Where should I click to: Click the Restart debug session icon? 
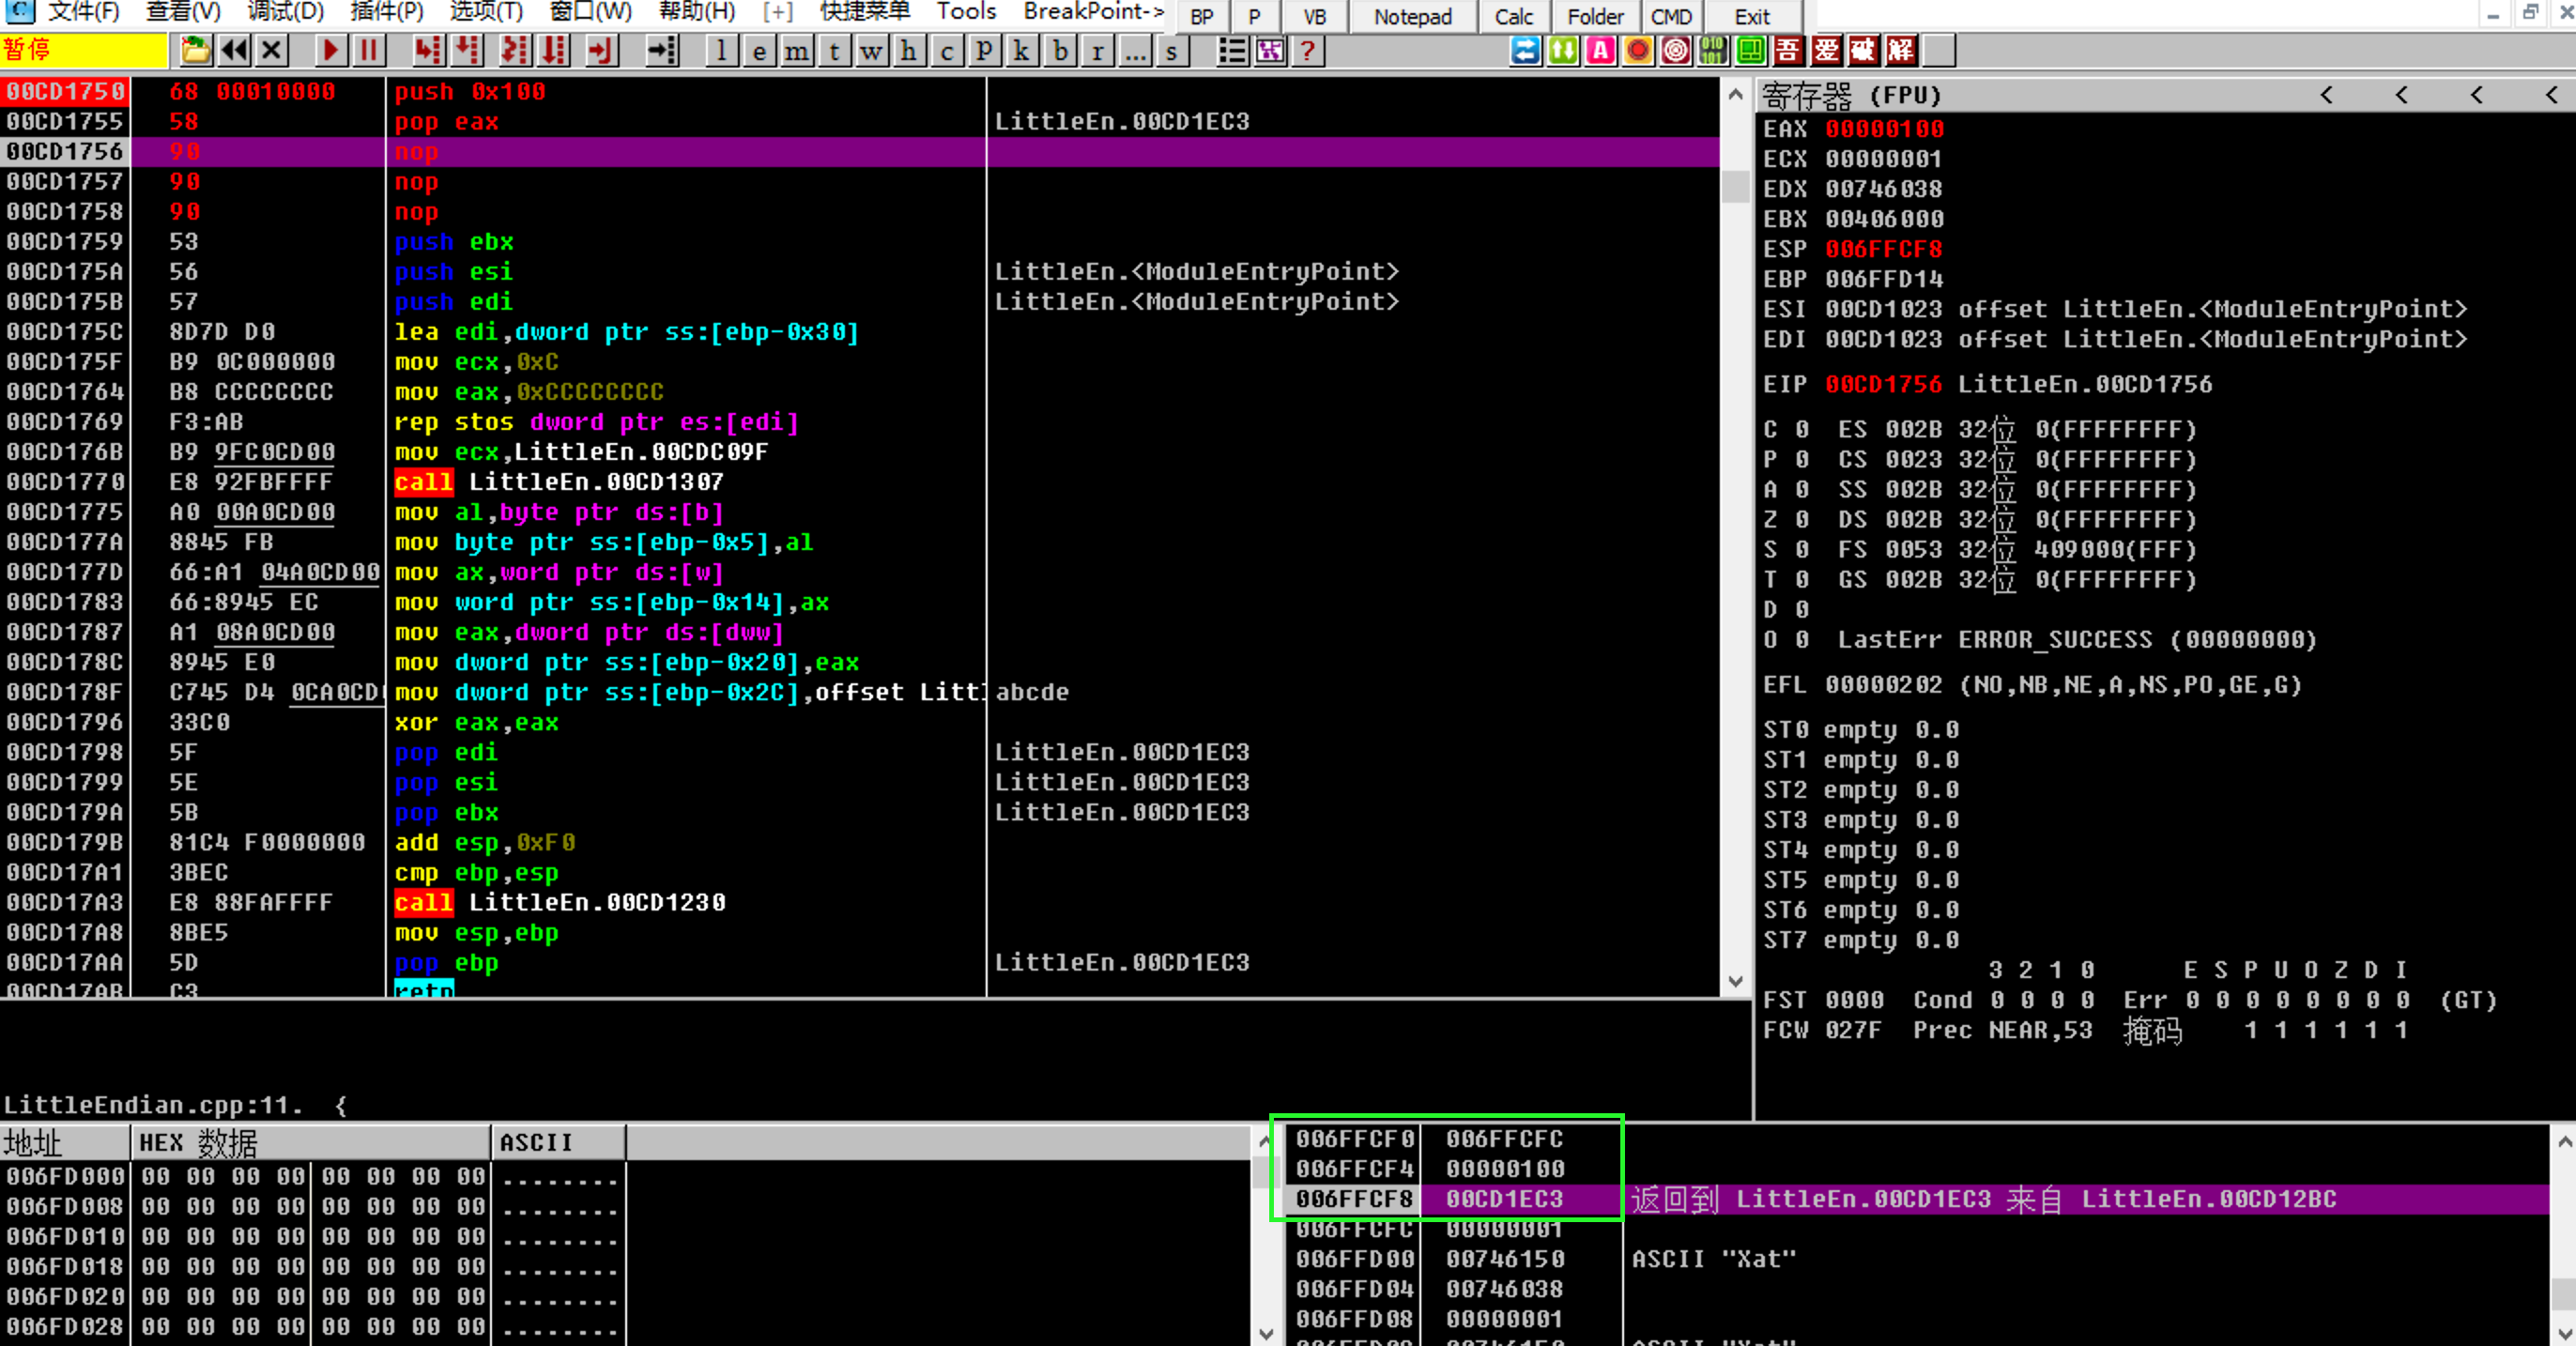click(x=237, y=51)
